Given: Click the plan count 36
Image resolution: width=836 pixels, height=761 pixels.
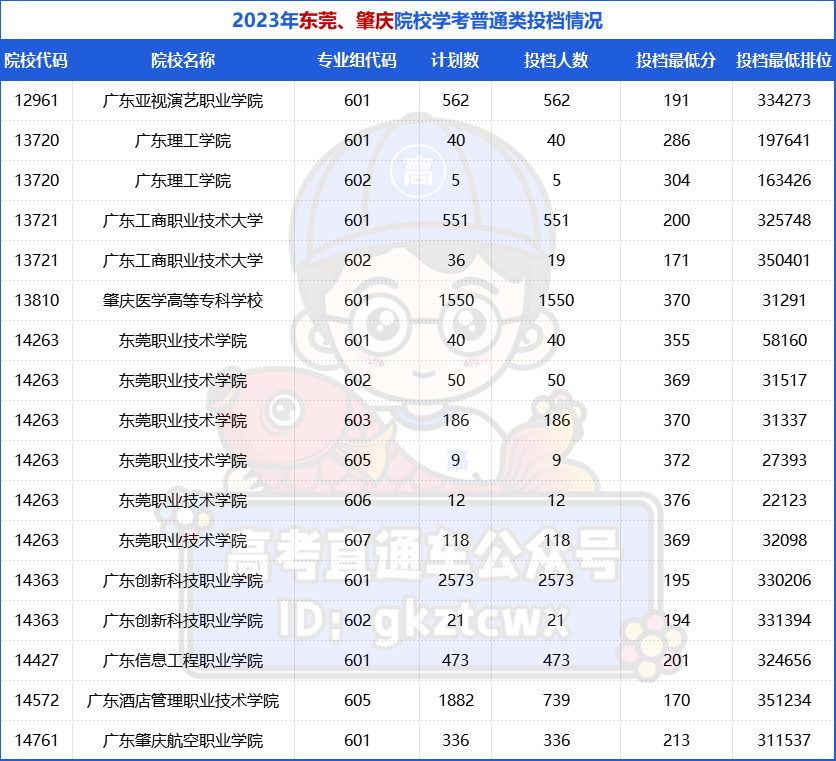Looking at the screenshot, I should pos(456,260).
